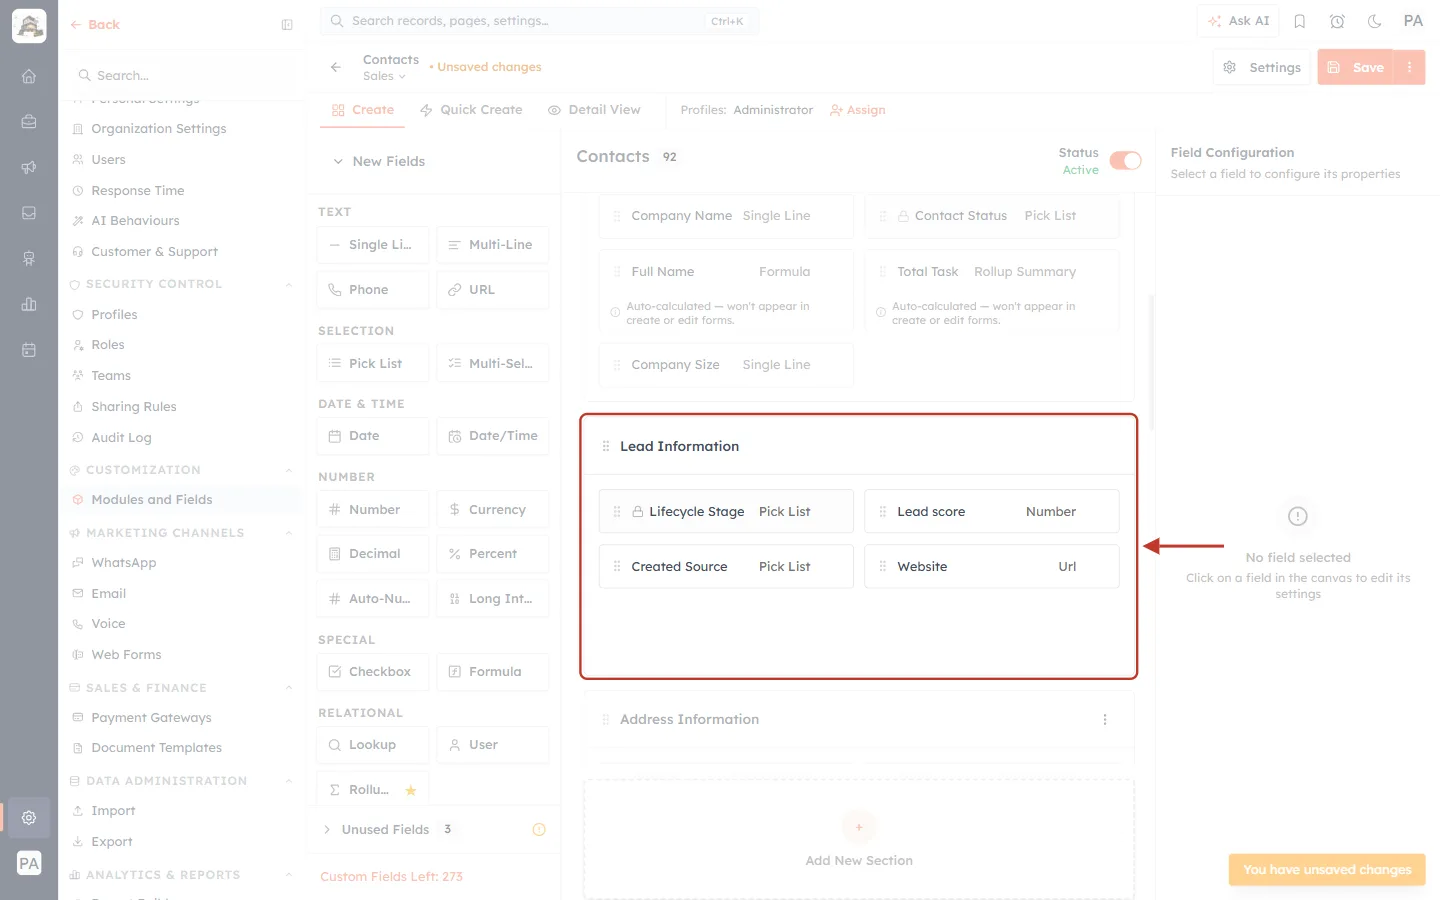Click the plus icon in Add New Section
The width and height of the screenshot is (1440, 900).
(859, 827)
